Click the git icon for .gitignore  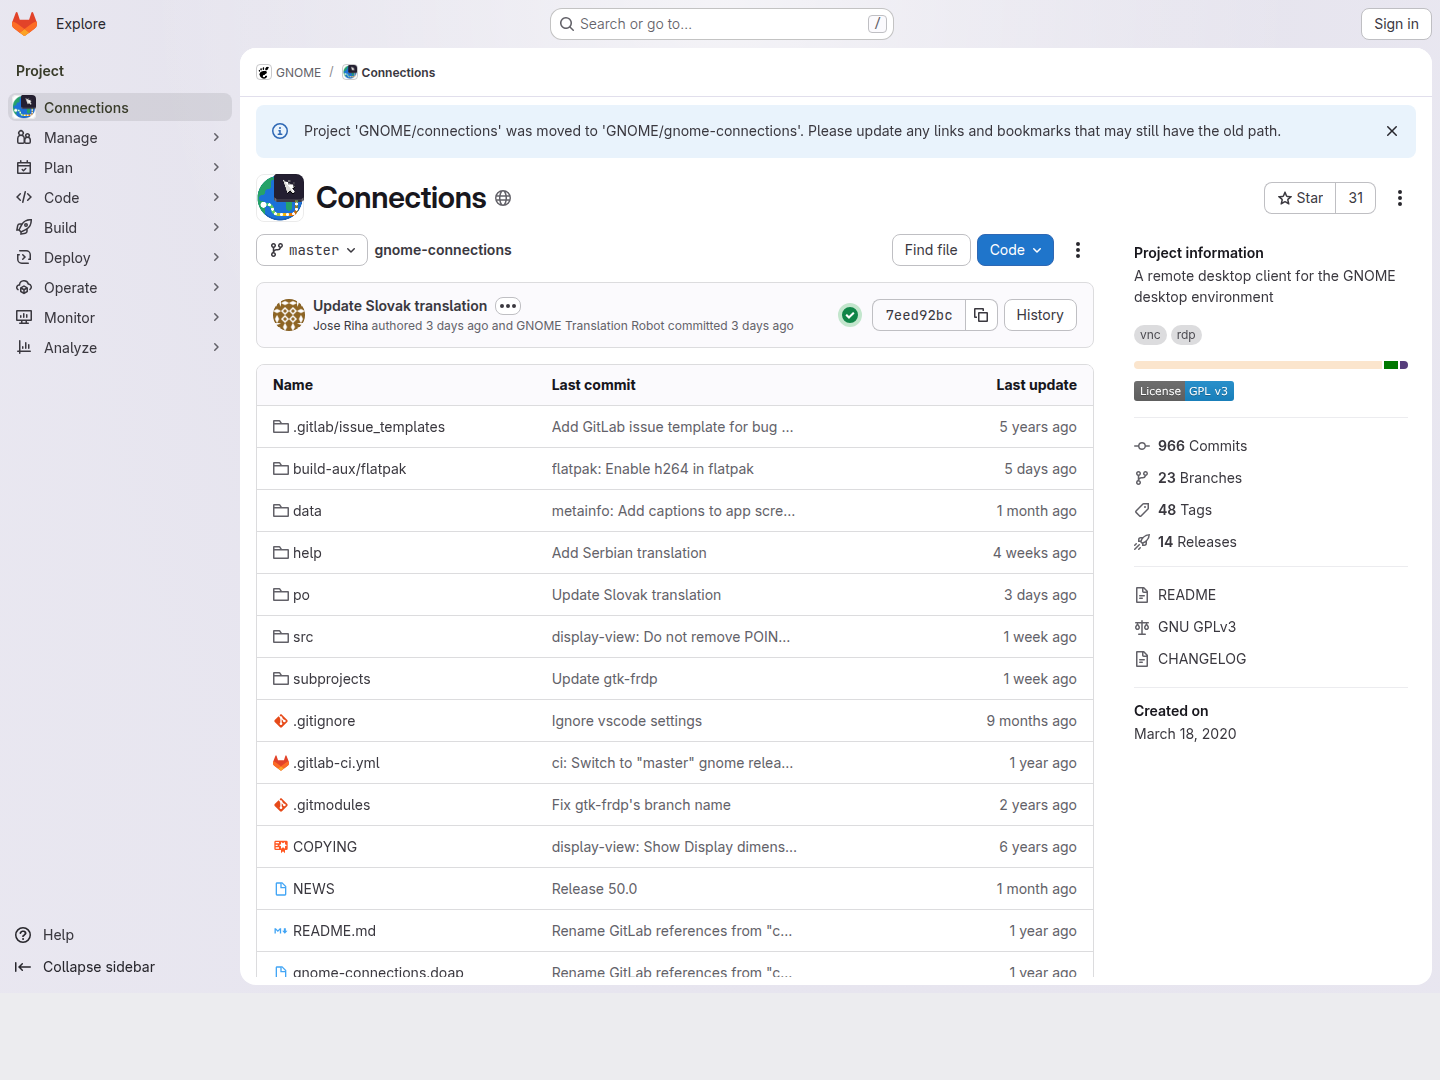click(x=281, y=721)
